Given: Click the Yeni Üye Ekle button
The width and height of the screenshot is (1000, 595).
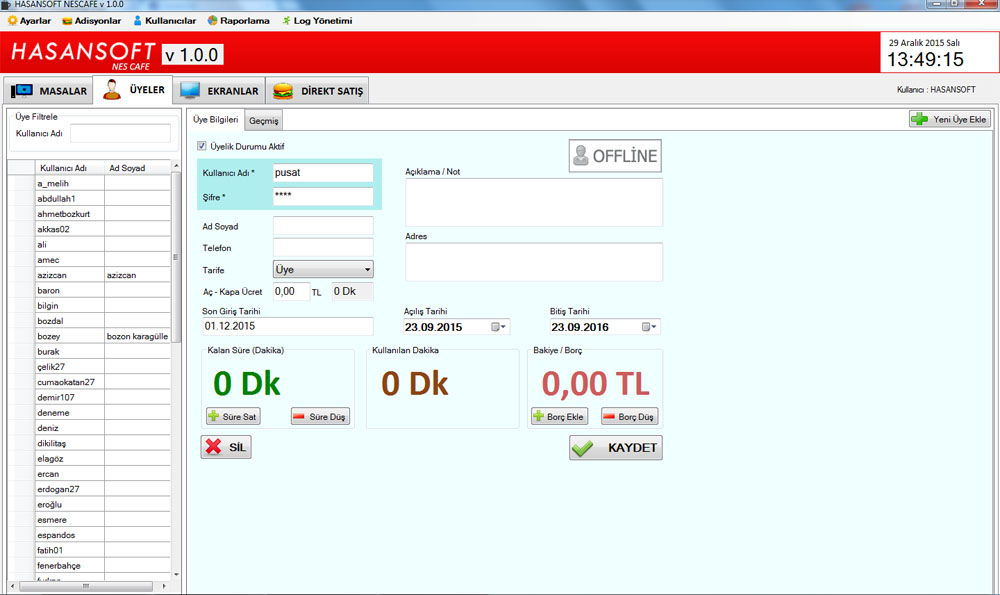Looking at the screenshot, I should point(950,119).
